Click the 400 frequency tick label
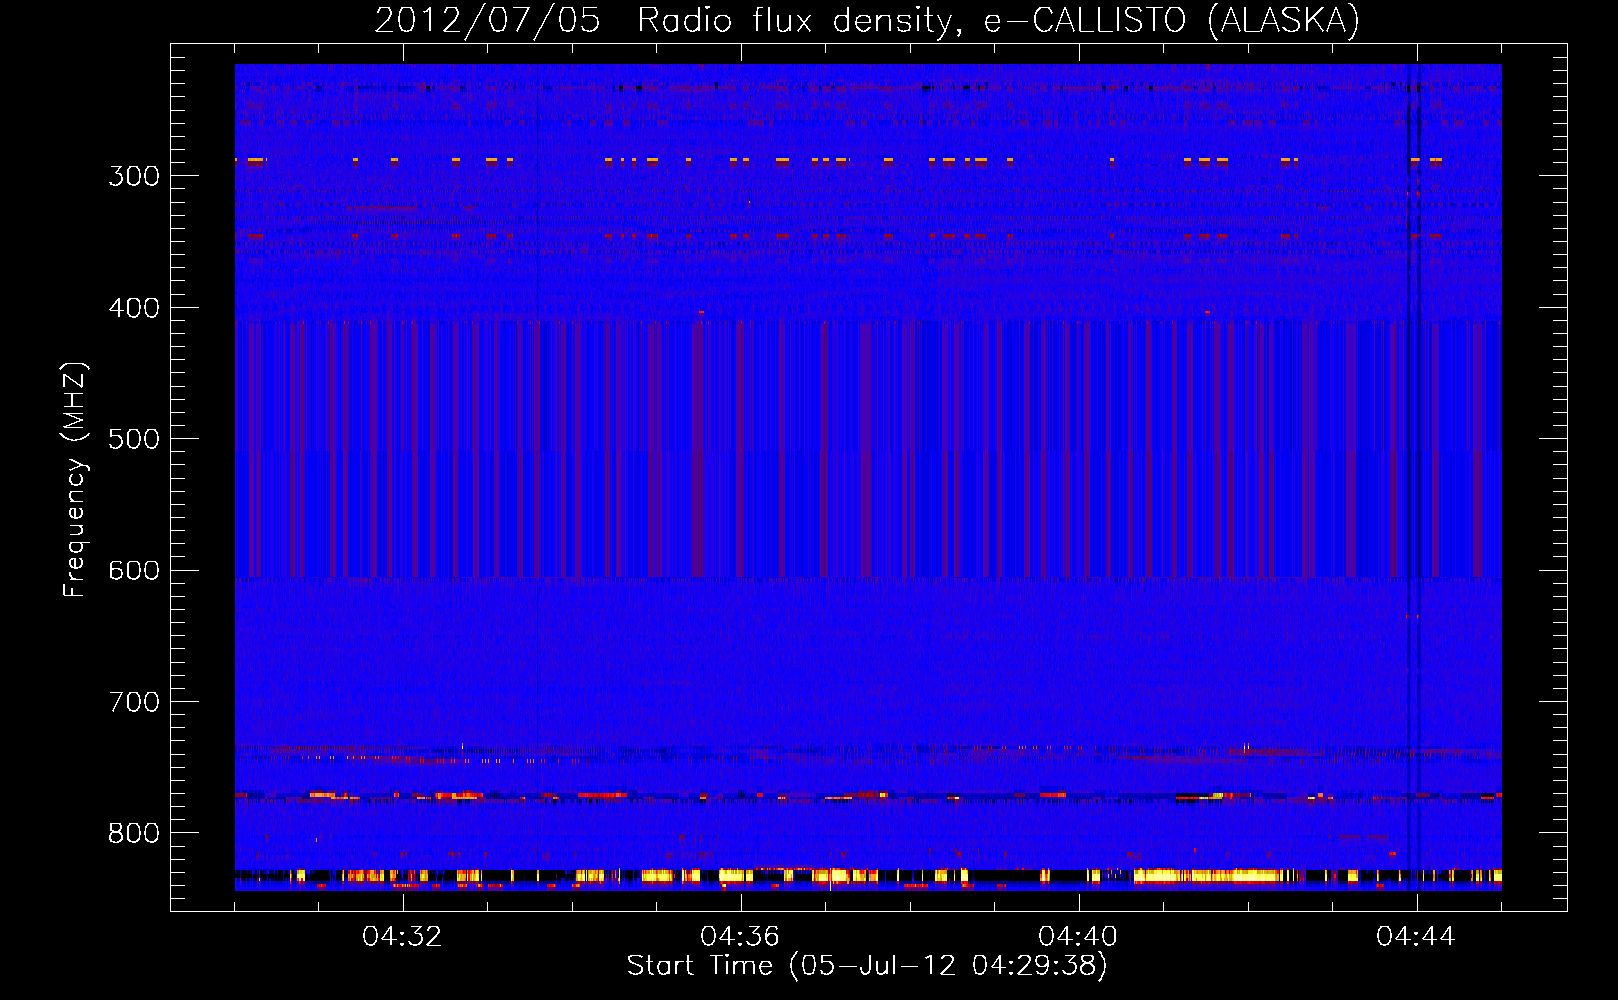The height and width of the screenshot is (1000, 1618). pyautogui.click(x=134, y=308)
